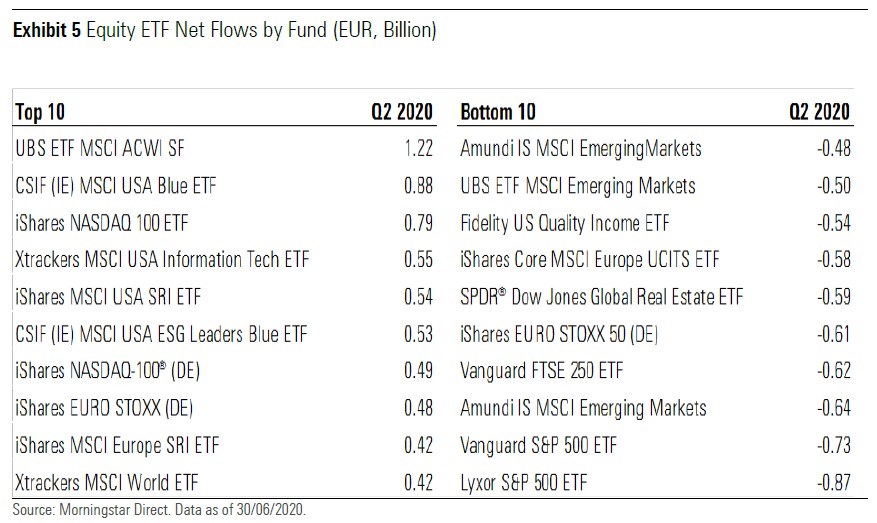Screen dimensions: 877x523
Task: Click the Exhibit 5 title text
Action: point(224,30)
